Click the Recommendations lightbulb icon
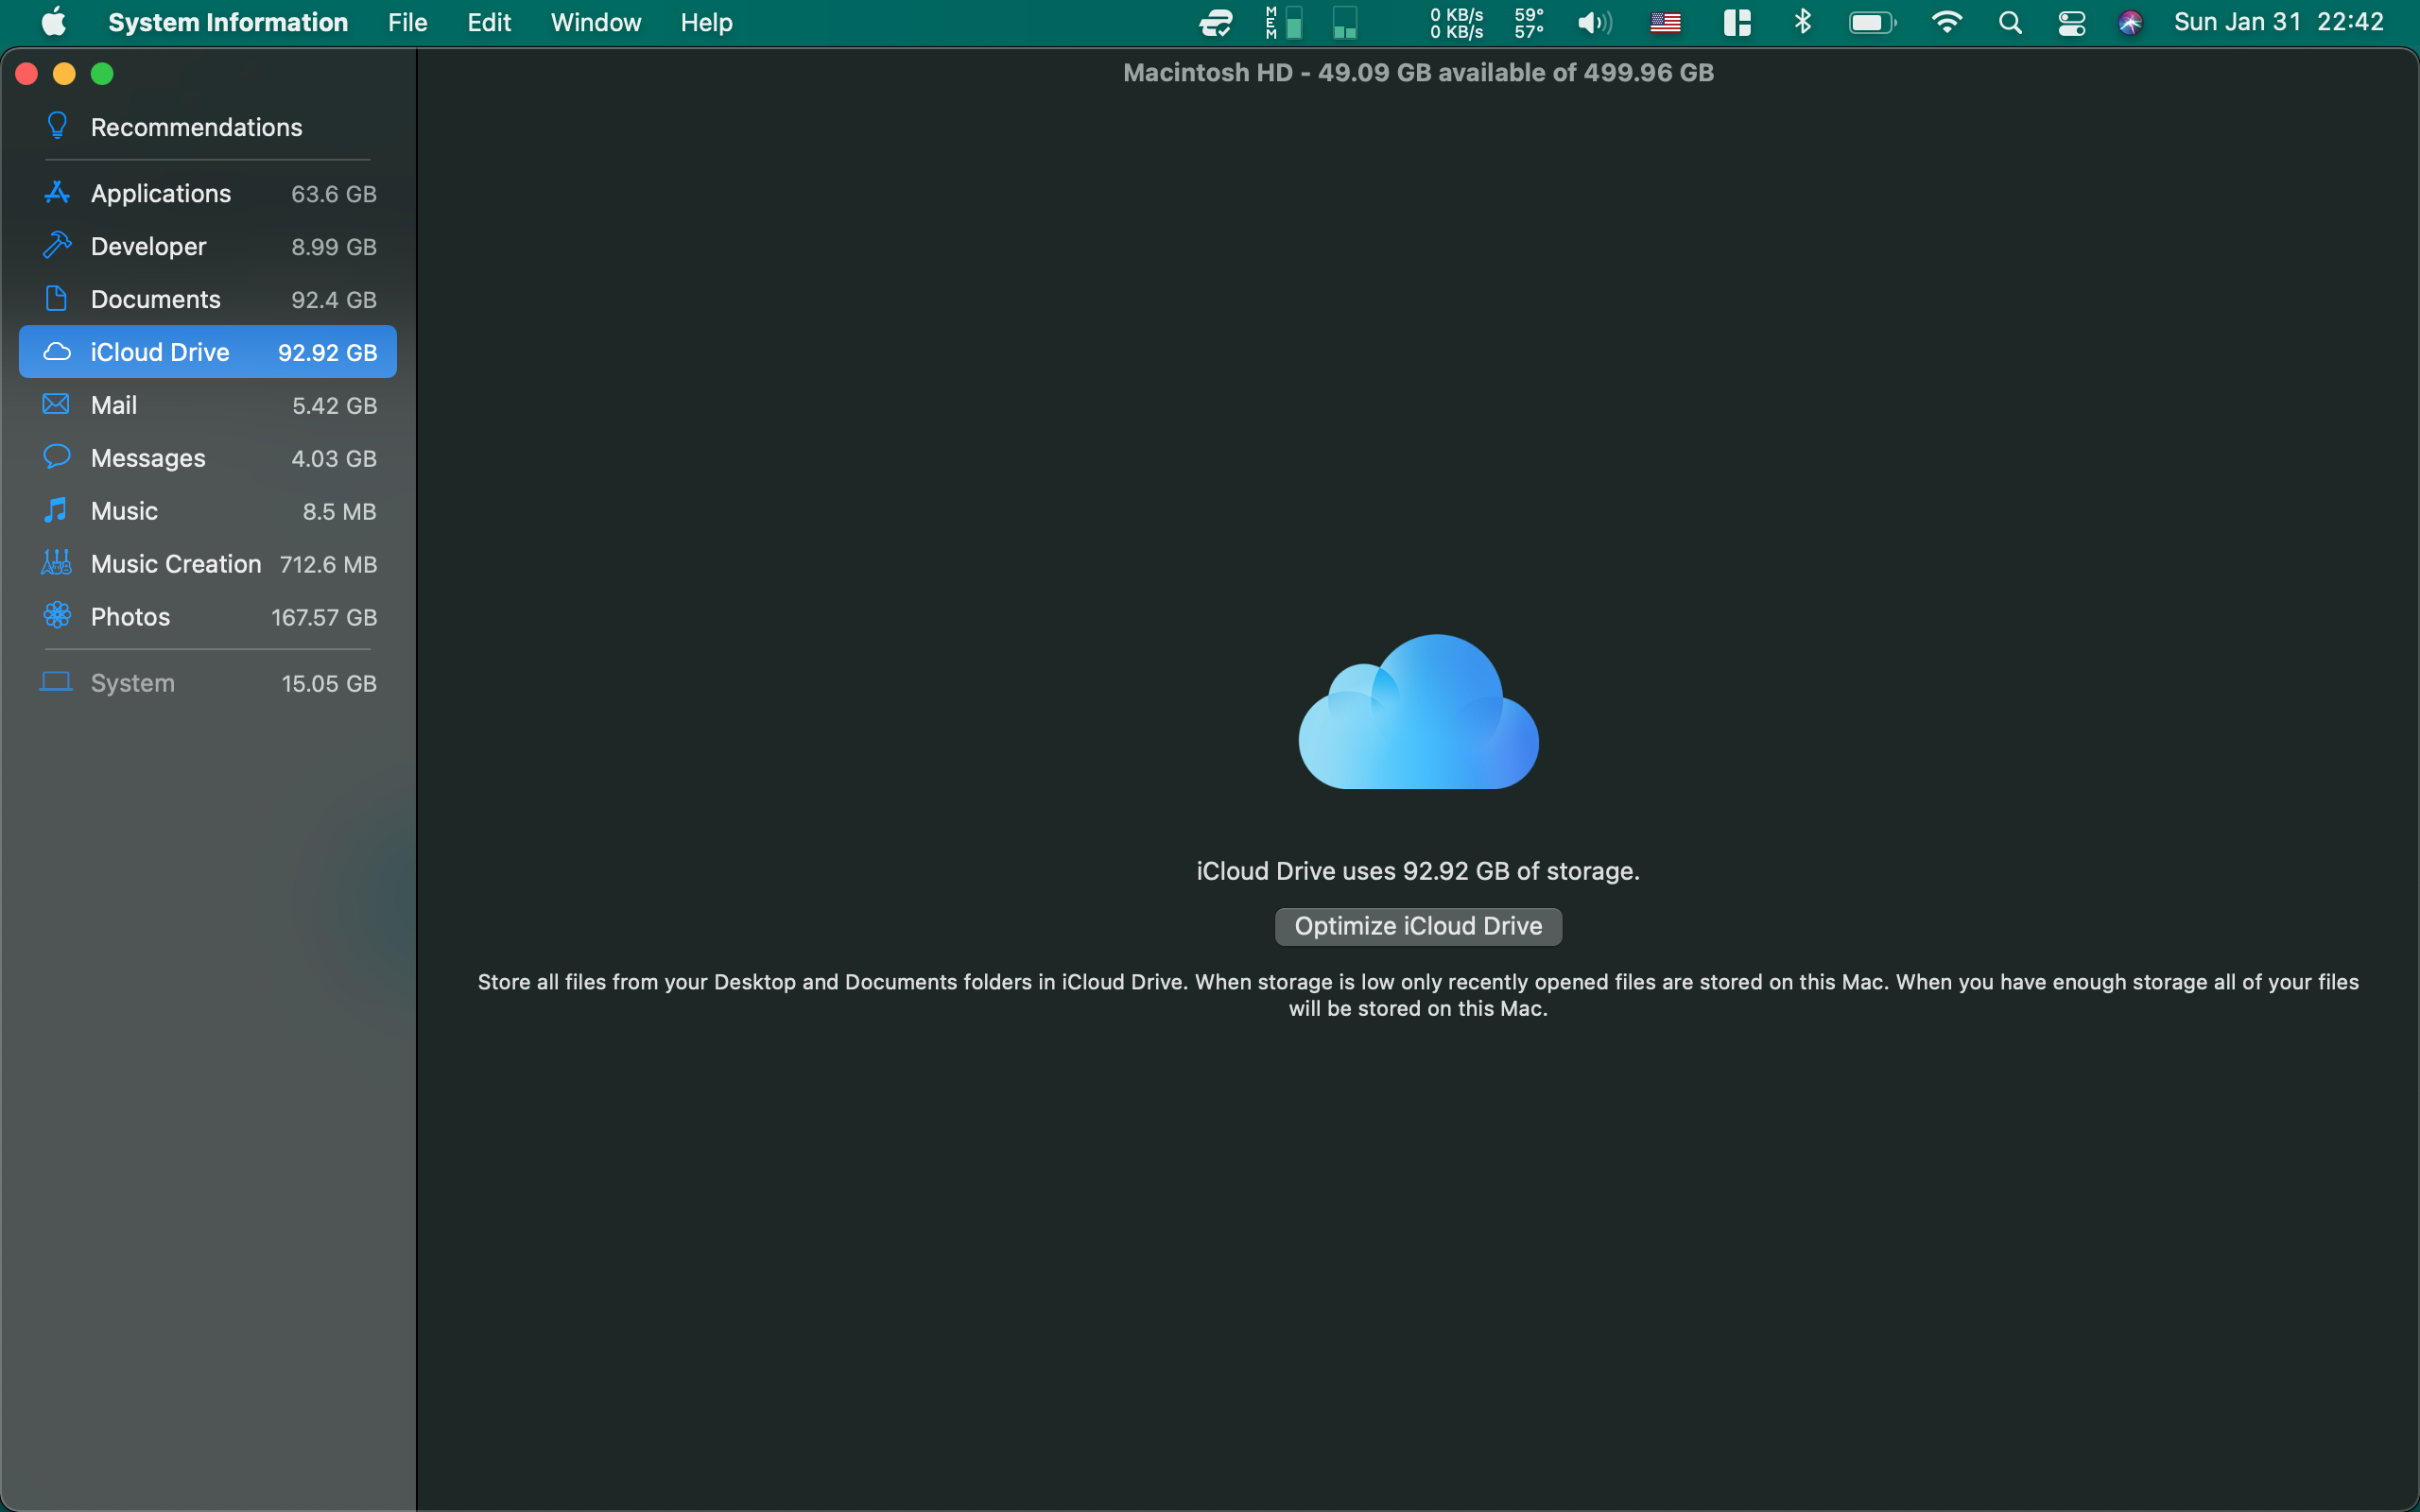The height and width of the screenshot is (1512, 2420). tap(57, 126)
